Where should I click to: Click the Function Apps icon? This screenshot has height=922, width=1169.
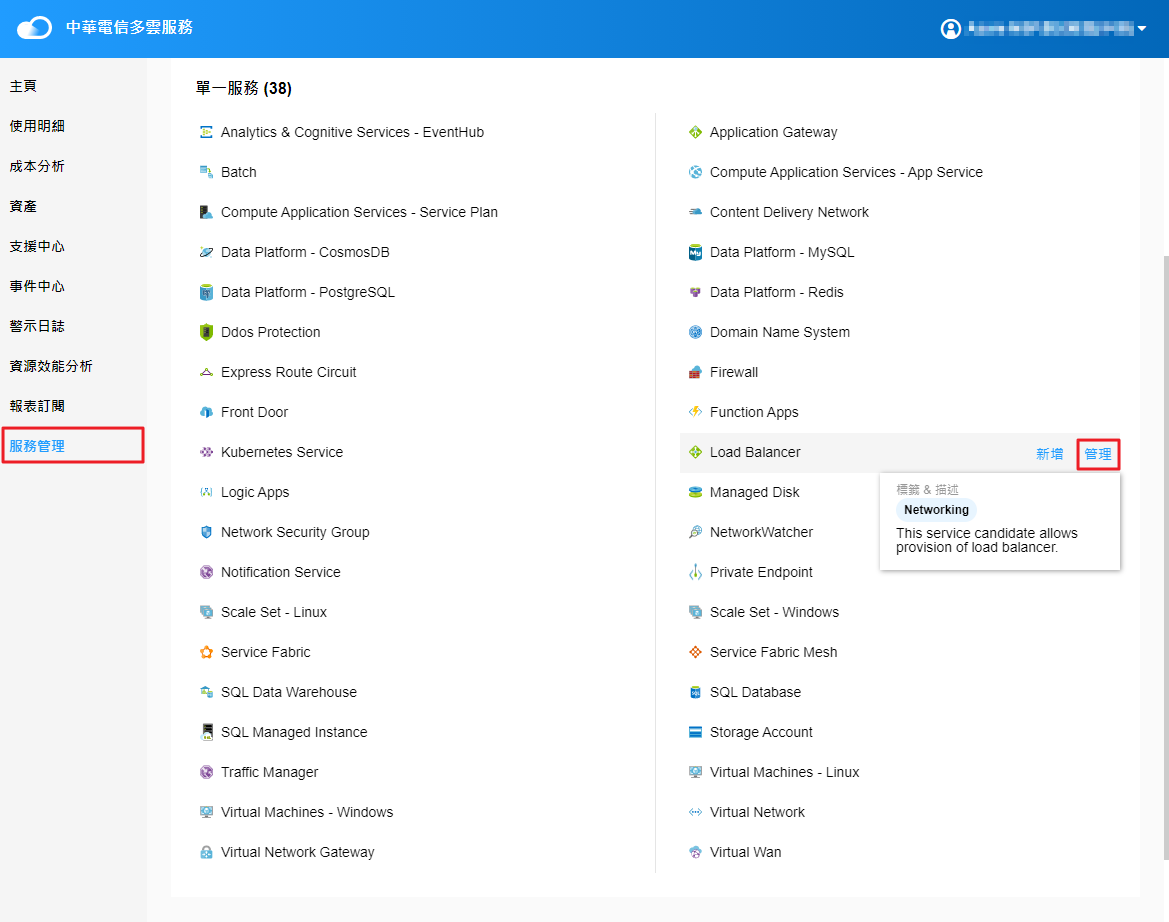[x=696, y=412]
